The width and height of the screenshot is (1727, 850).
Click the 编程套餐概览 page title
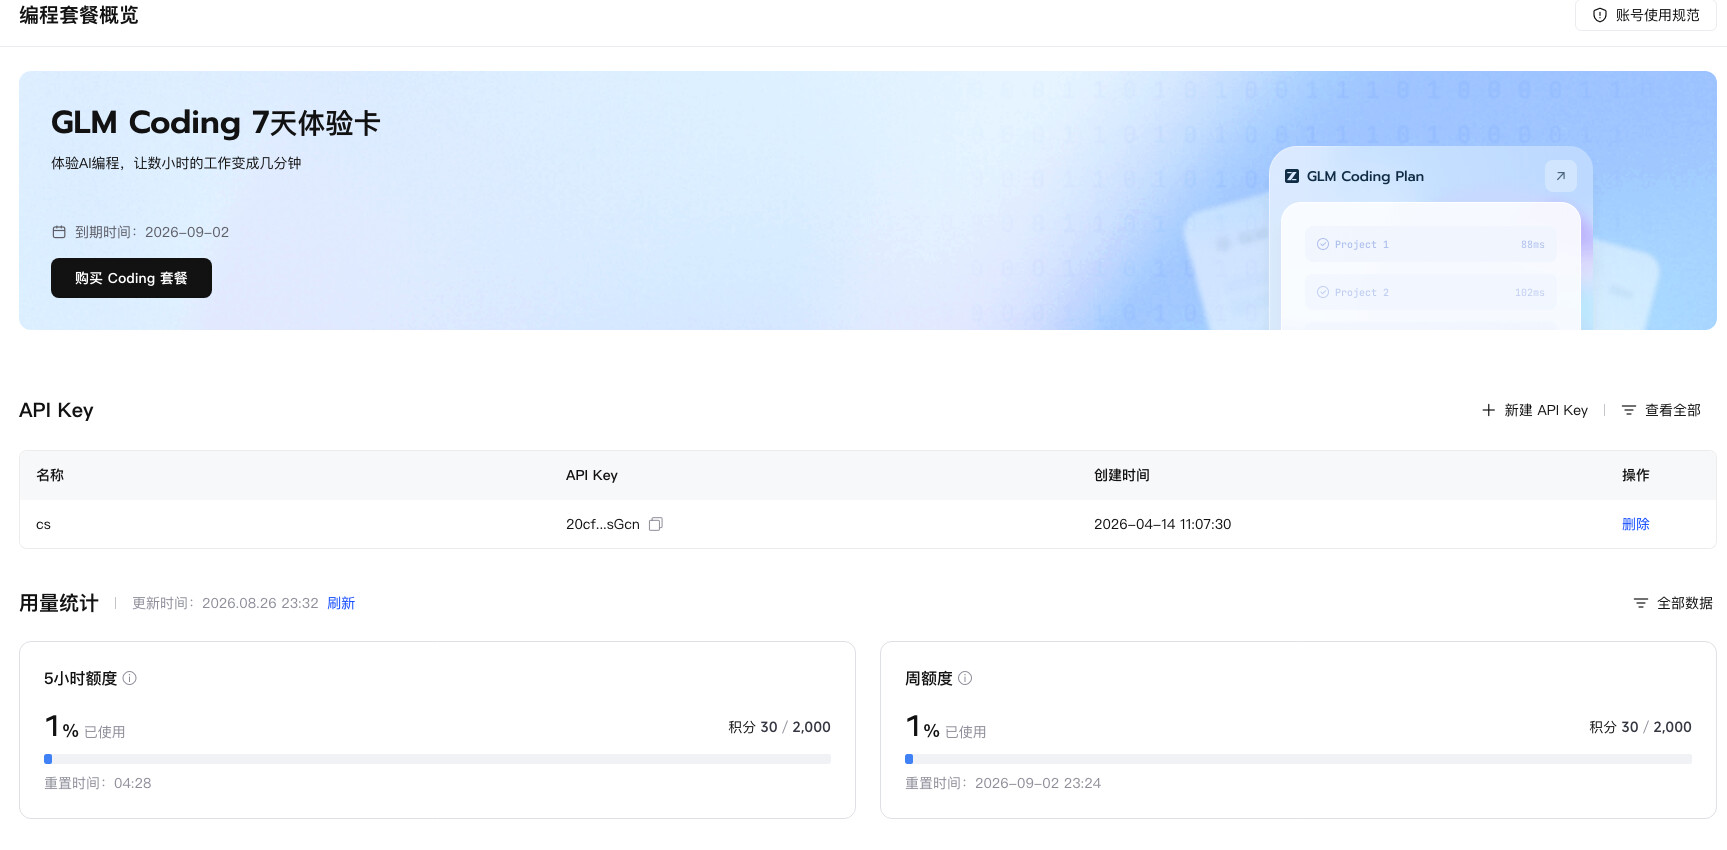[79, 15]
